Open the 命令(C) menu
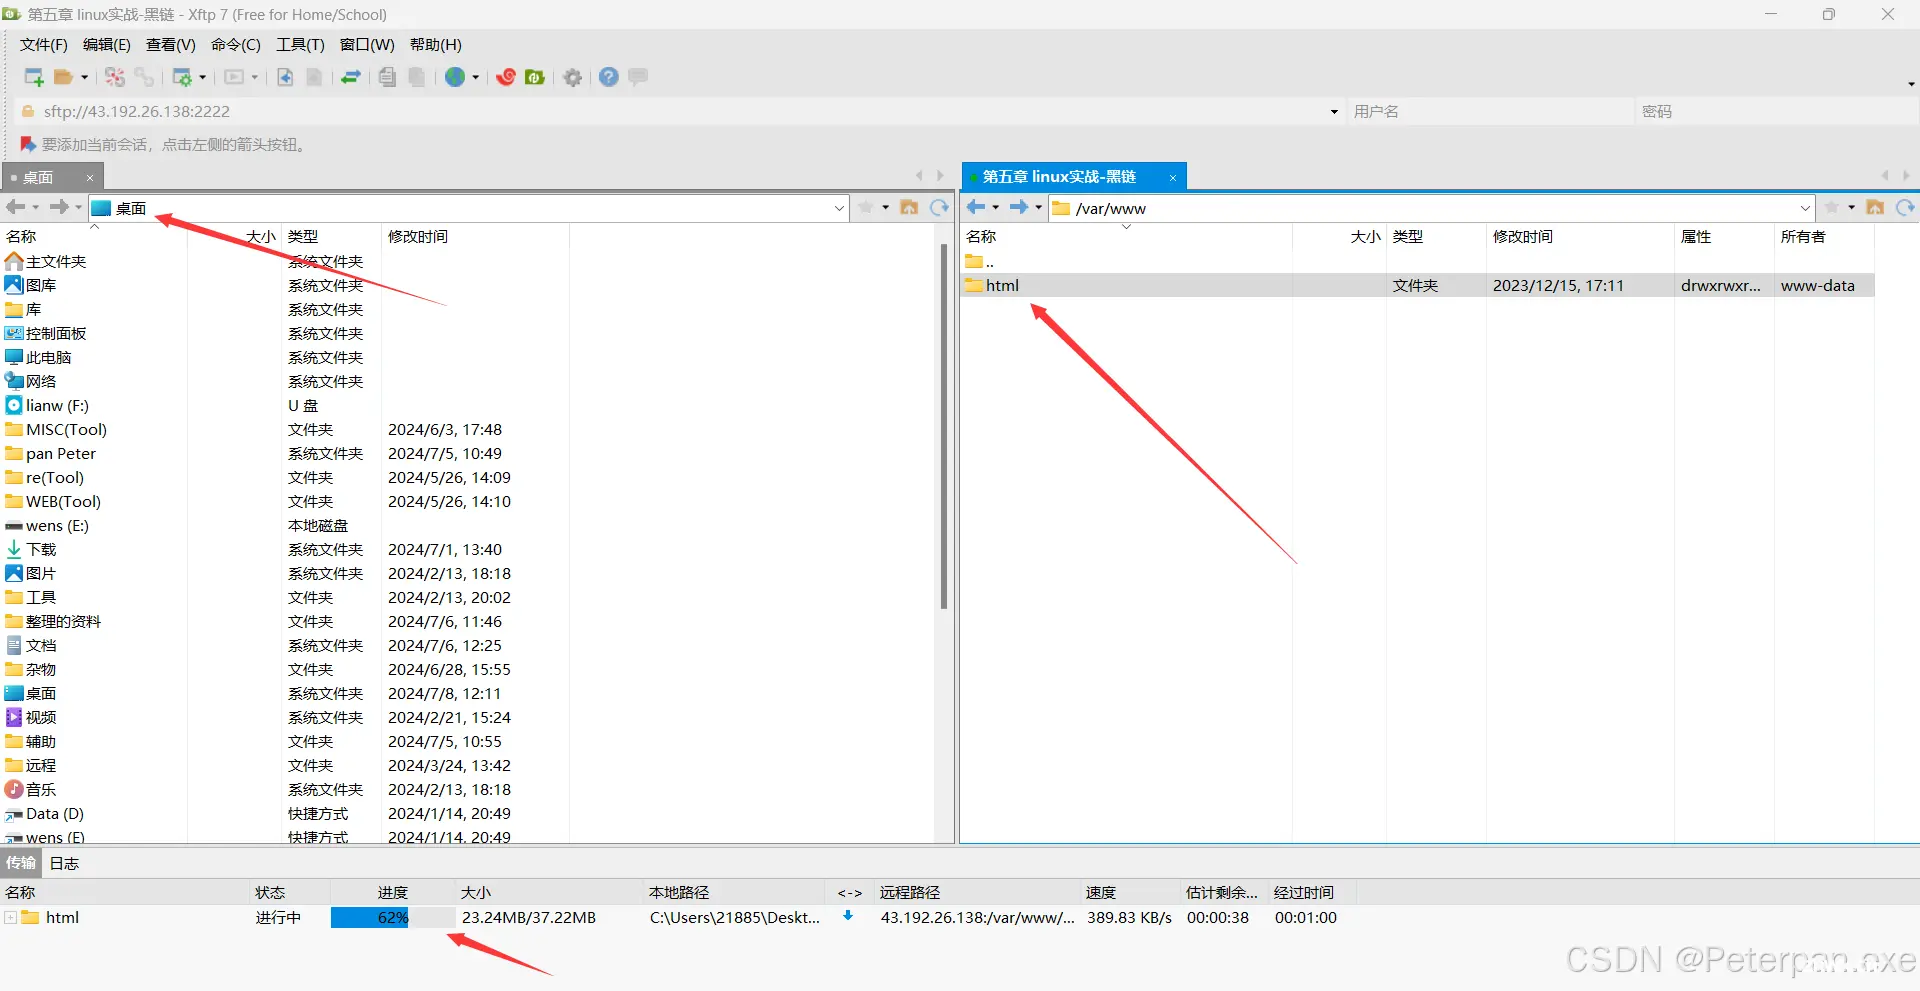 (236, 45)
